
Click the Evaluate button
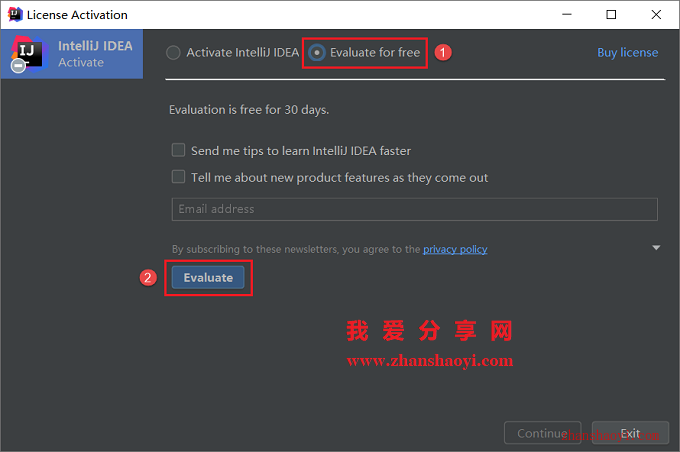[x=208, y=278]
